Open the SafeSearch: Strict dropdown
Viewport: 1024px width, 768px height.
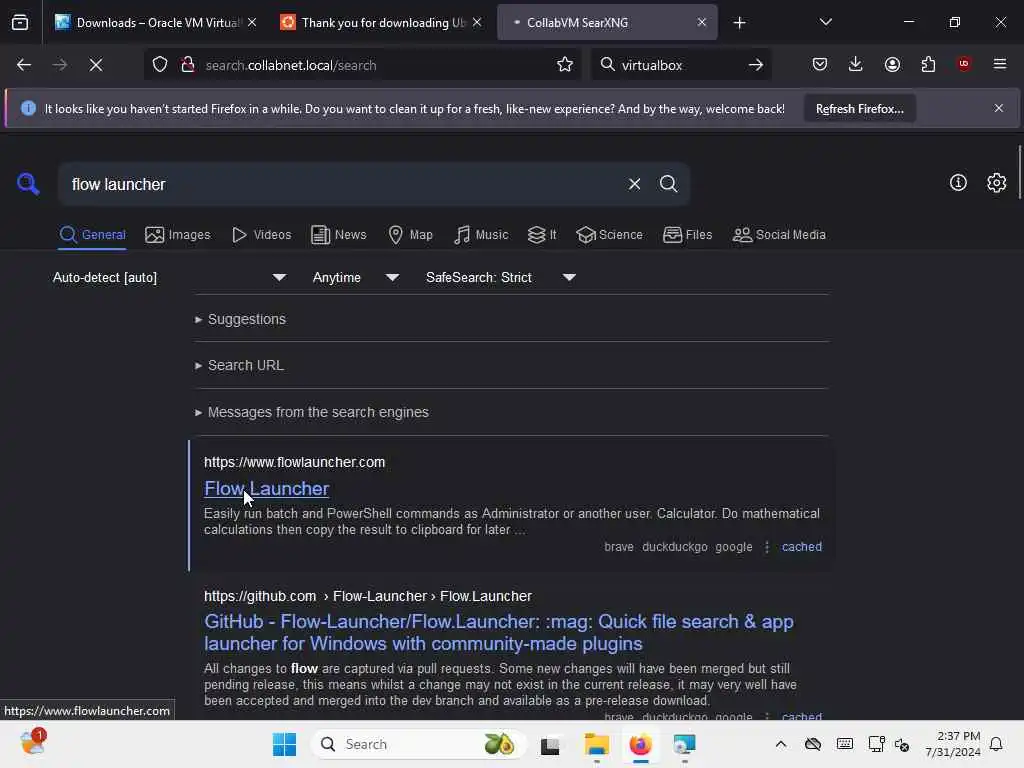coord(501,278)
